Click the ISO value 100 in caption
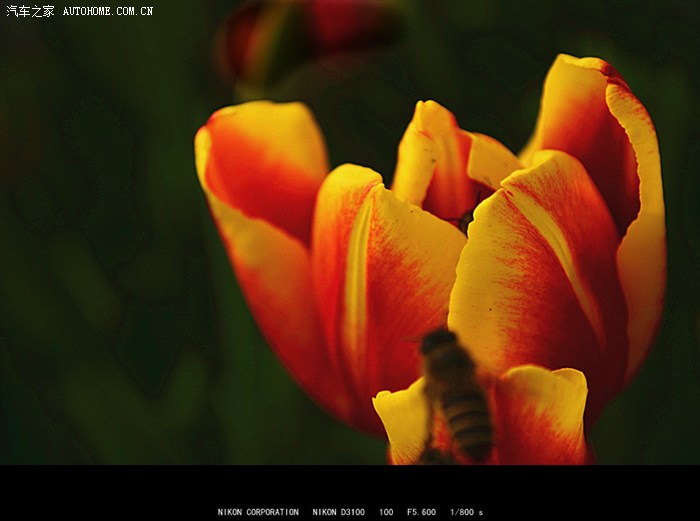This screenshot has height=521, width=700. point(385,512)
